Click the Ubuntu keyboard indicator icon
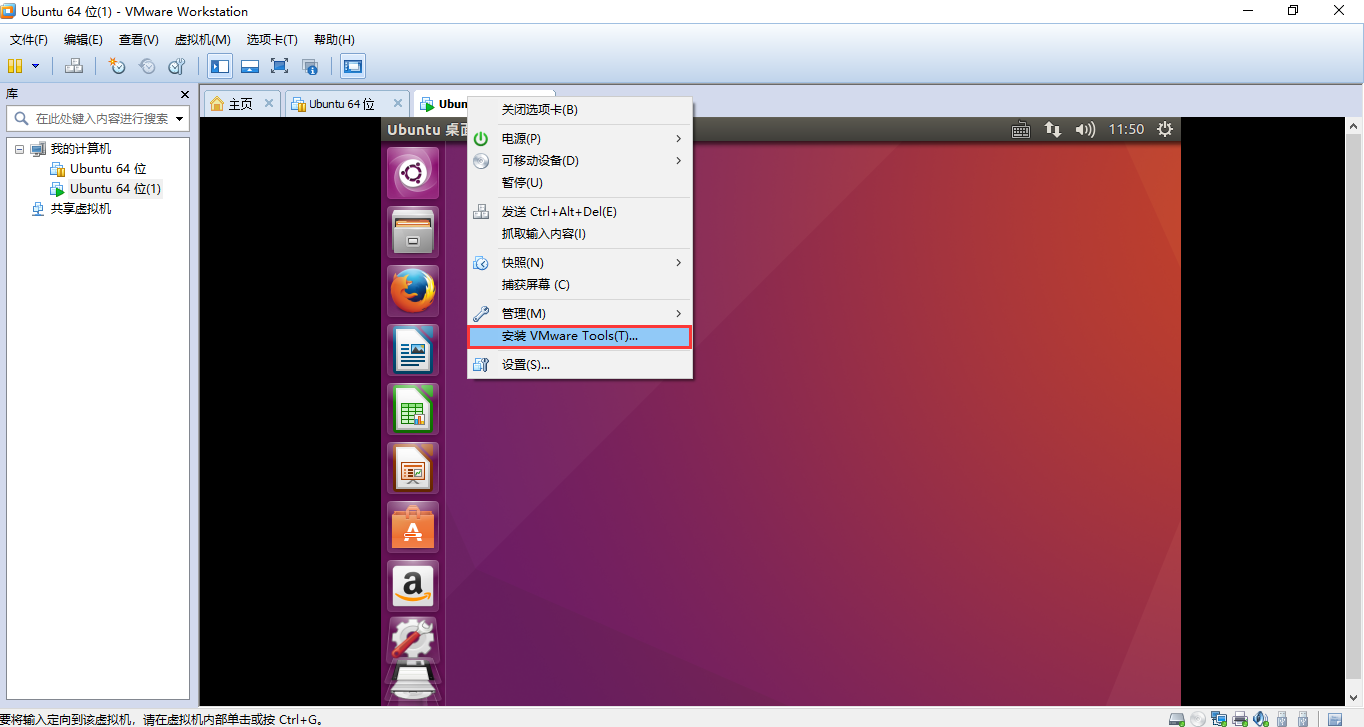Viewport: 1364px width, 727px height. [1021, 129]
